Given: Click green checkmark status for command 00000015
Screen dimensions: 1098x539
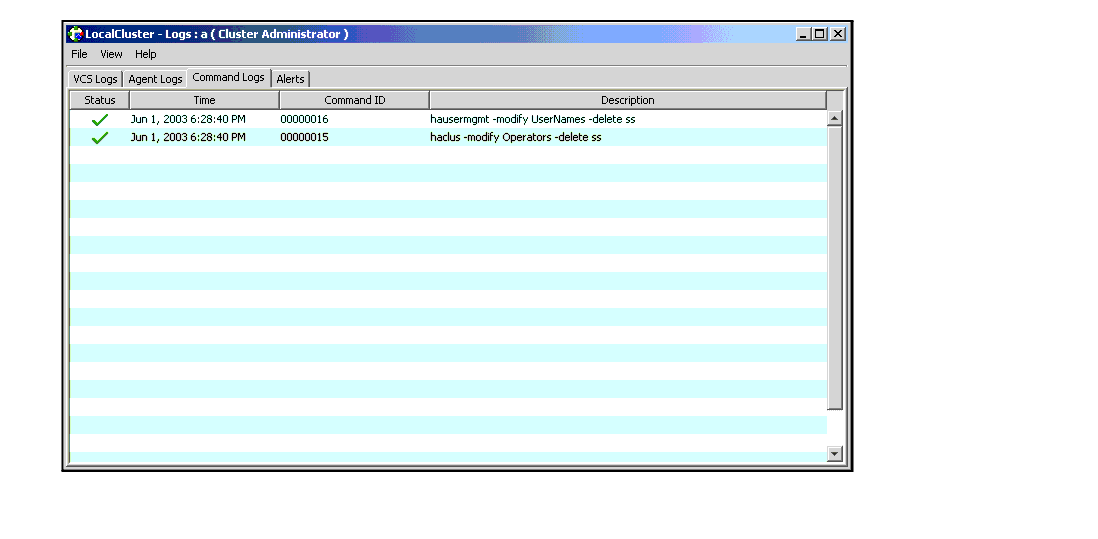Looking at the screenshot, I should [99, 138].
